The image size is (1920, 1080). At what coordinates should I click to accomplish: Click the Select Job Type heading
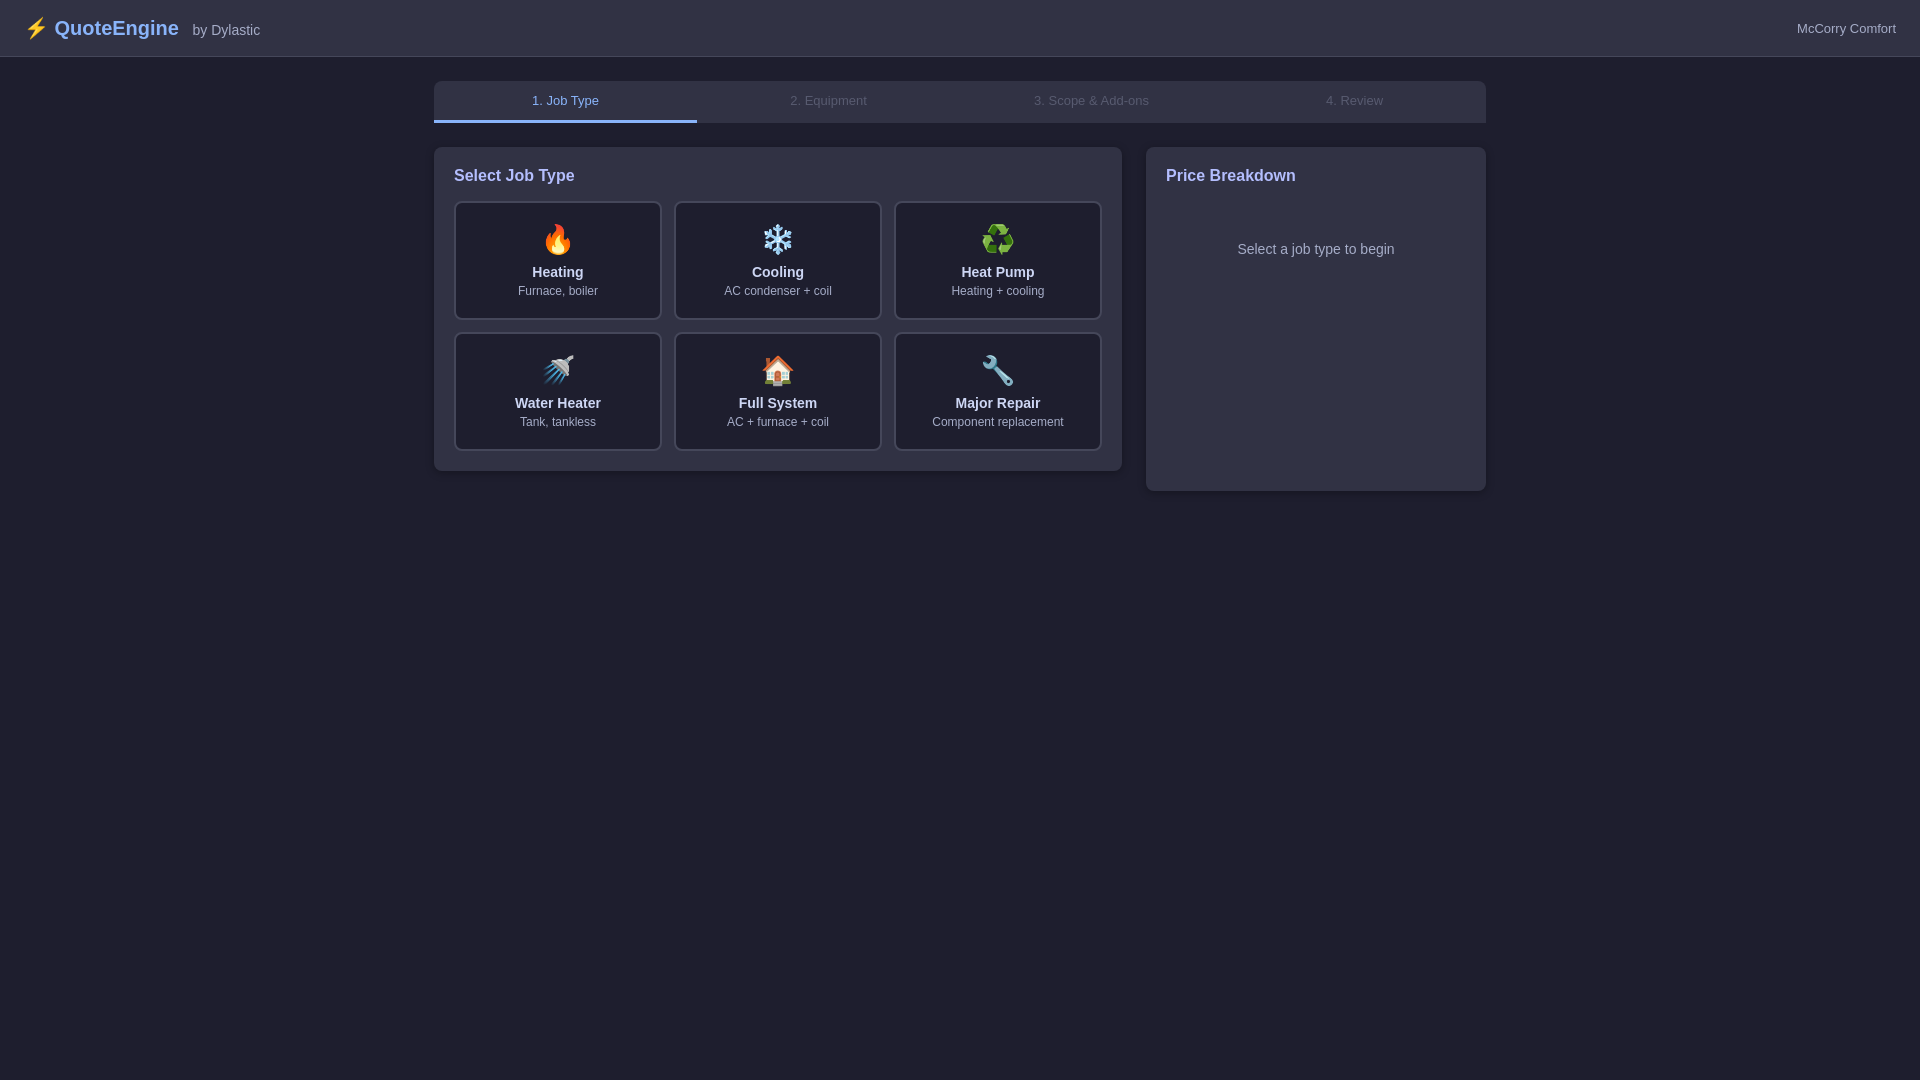click(x=514, y=176)
